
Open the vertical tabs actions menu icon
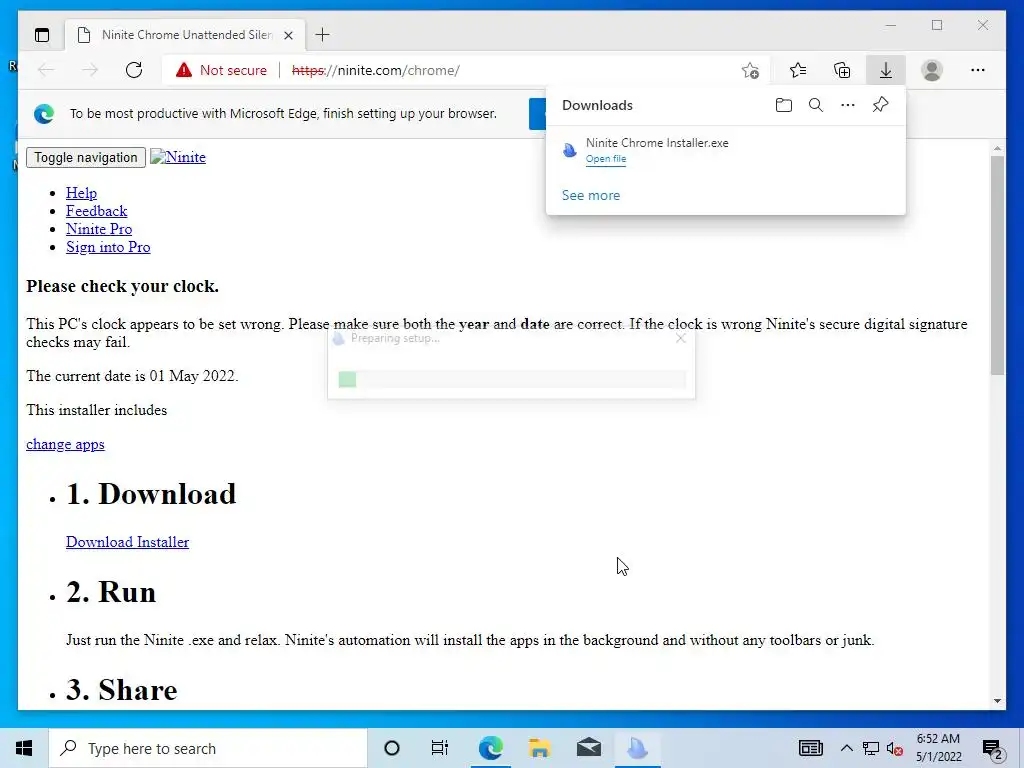42,35
